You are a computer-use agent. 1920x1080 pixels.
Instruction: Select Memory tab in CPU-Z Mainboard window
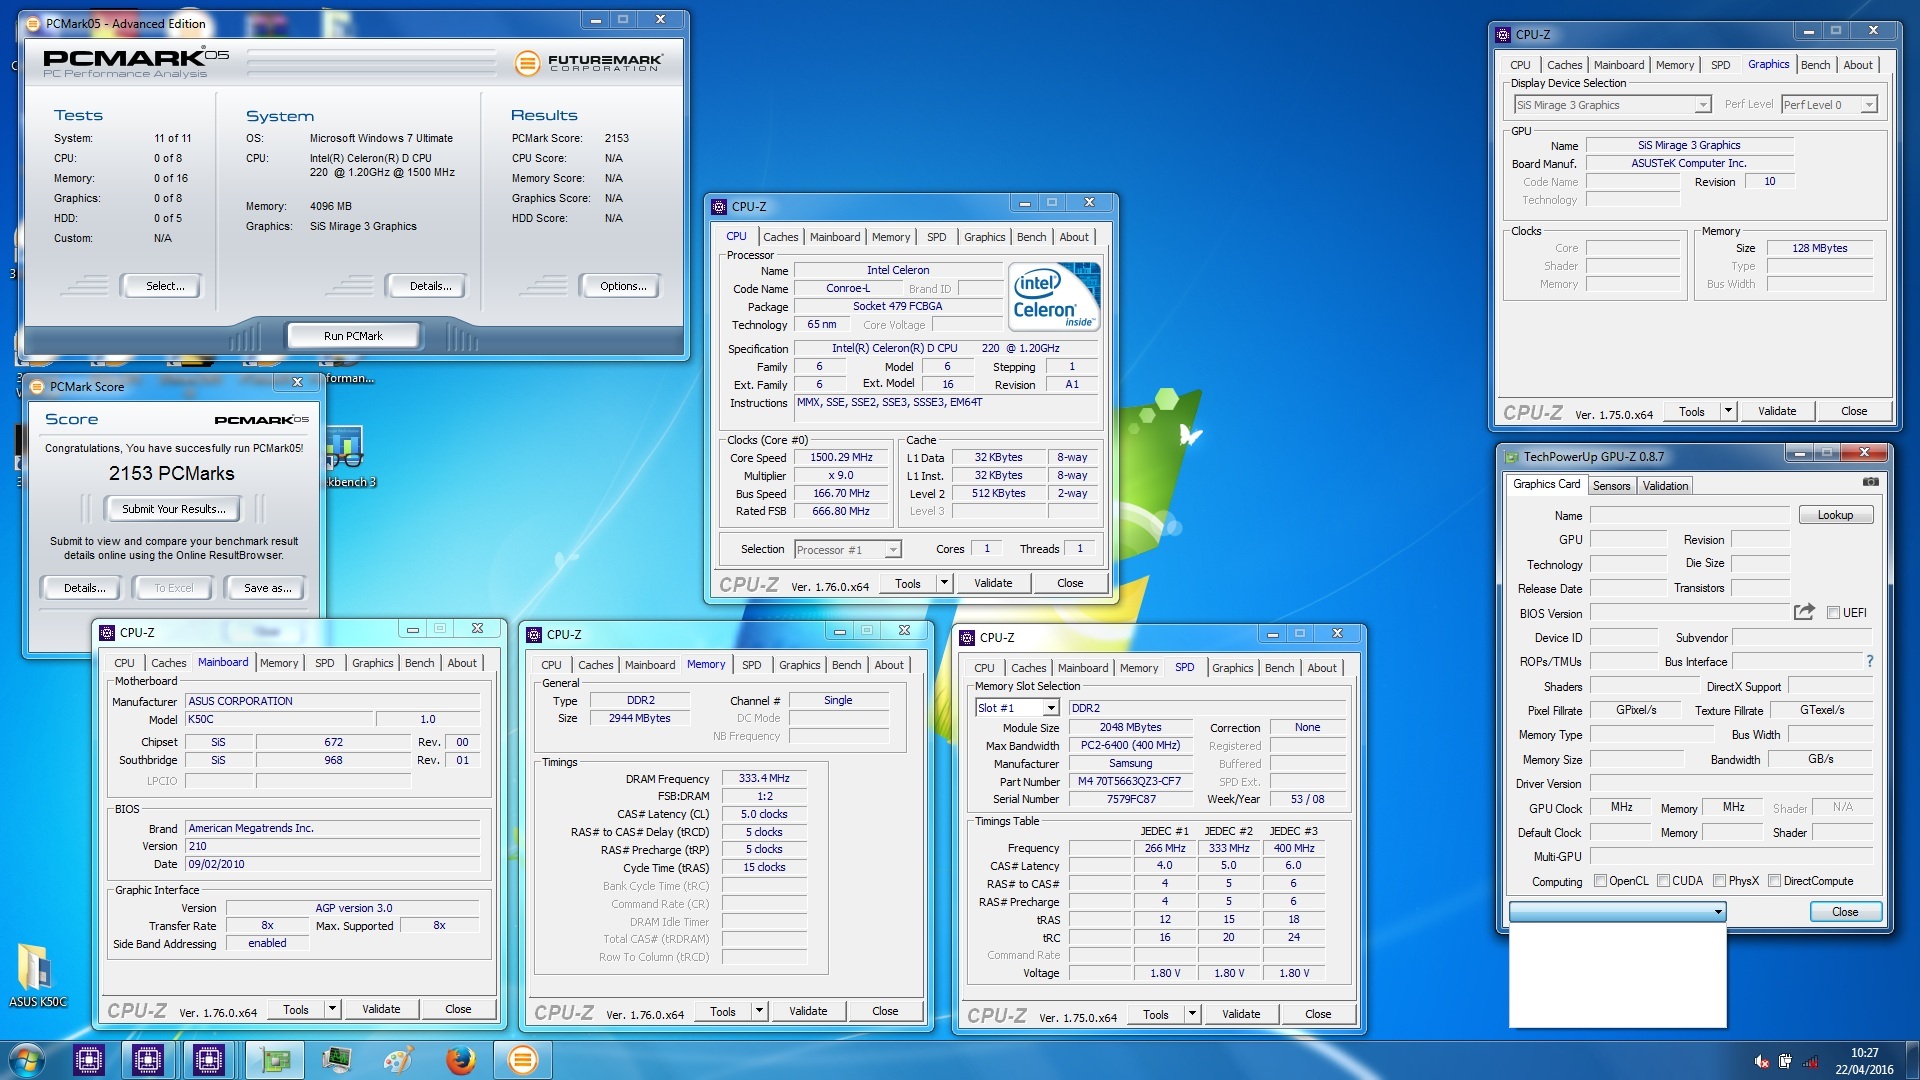point(279,663)
